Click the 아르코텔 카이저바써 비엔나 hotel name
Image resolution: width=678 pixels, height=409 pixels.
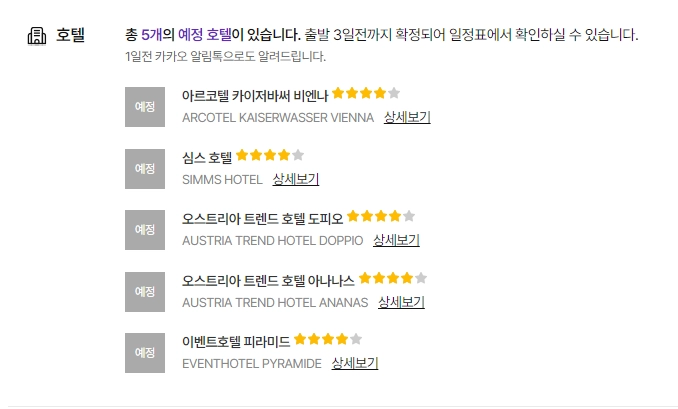click(x=255, y=96)
